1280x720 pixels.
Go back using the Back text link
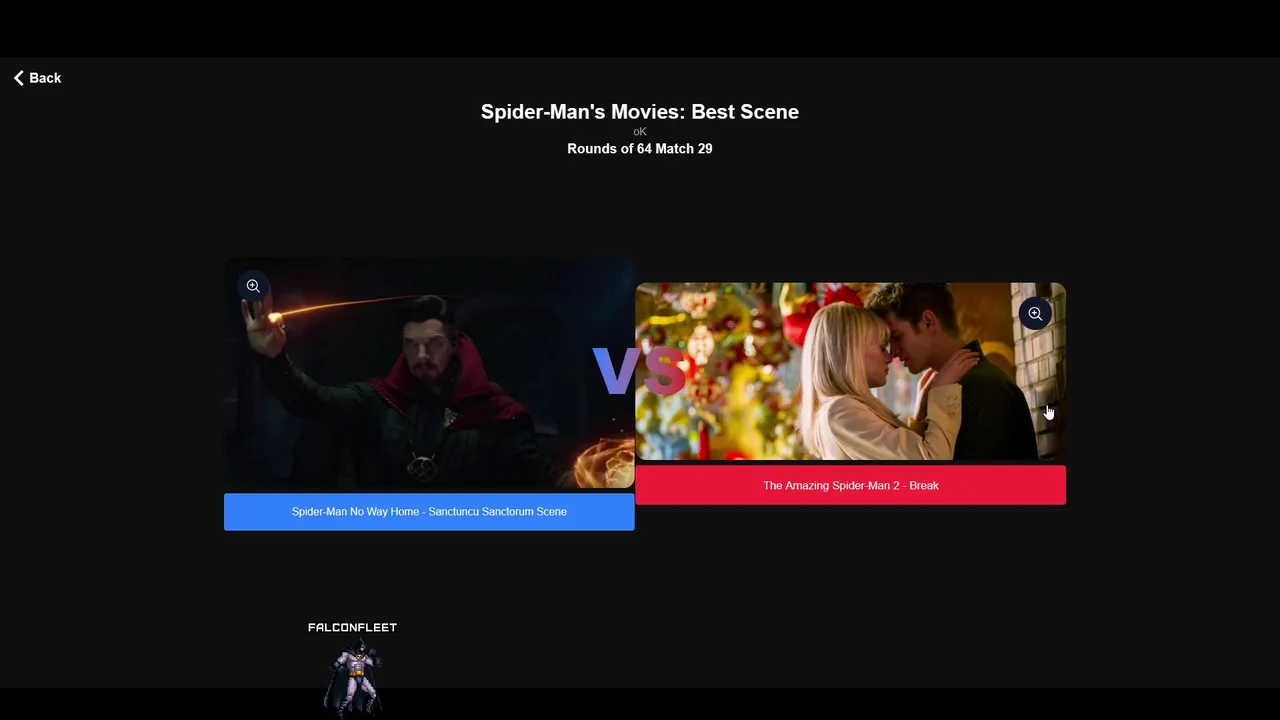pos(45,78)
